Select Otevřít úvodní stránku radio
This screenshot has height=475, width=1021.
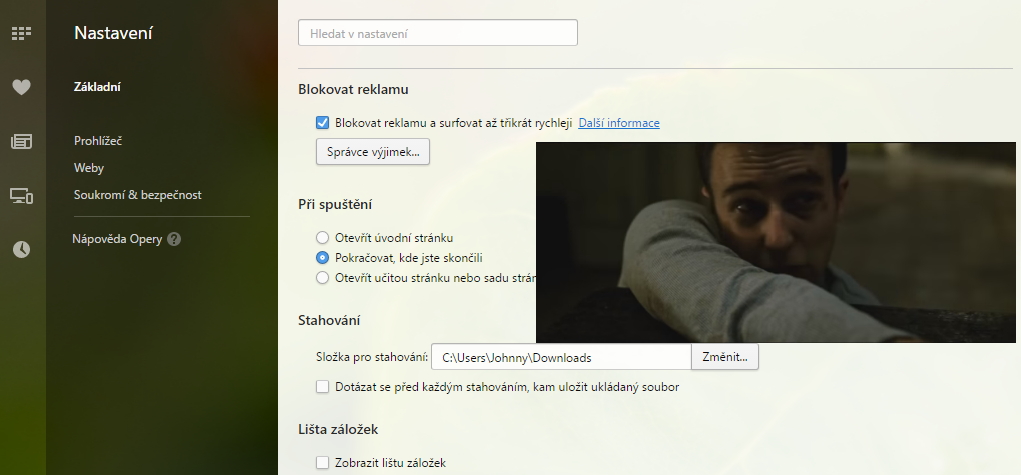click(322, 238)
